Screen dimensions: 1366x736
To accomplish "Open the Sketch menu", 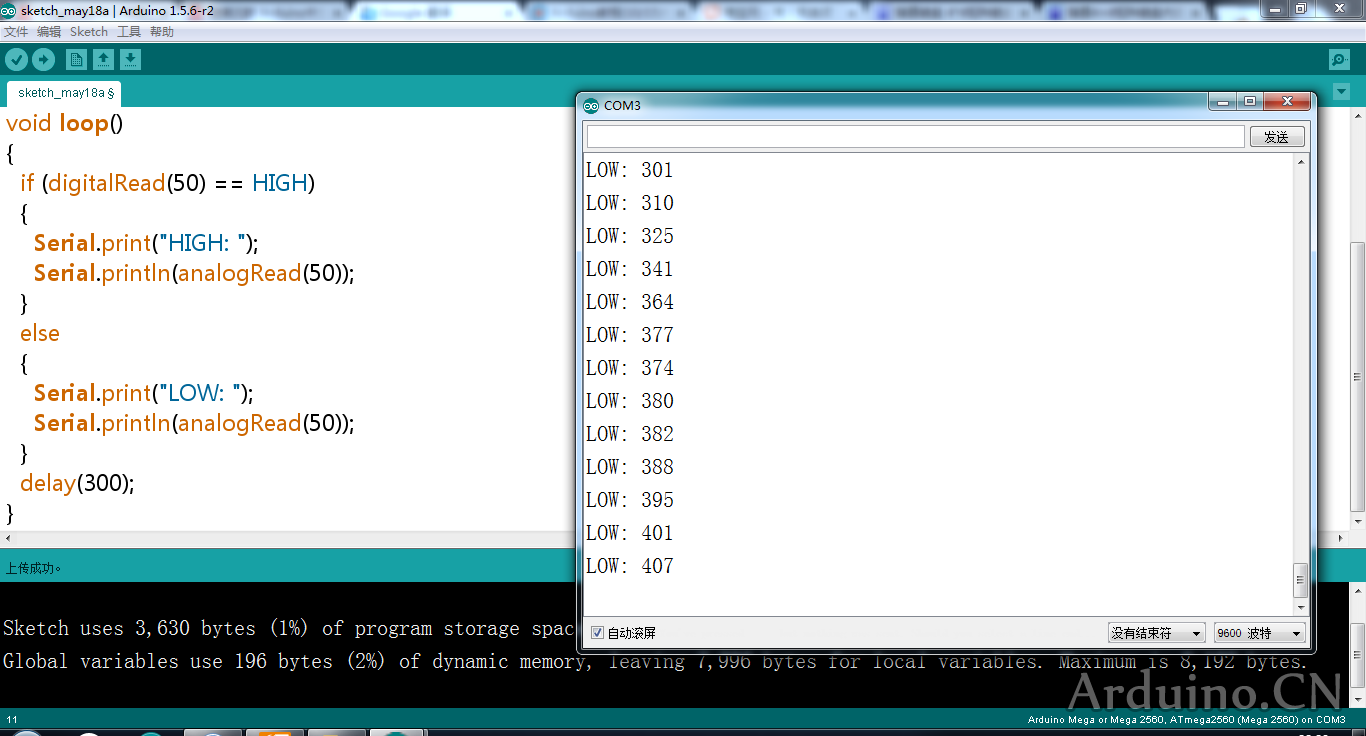I will [x=89, y=32].
